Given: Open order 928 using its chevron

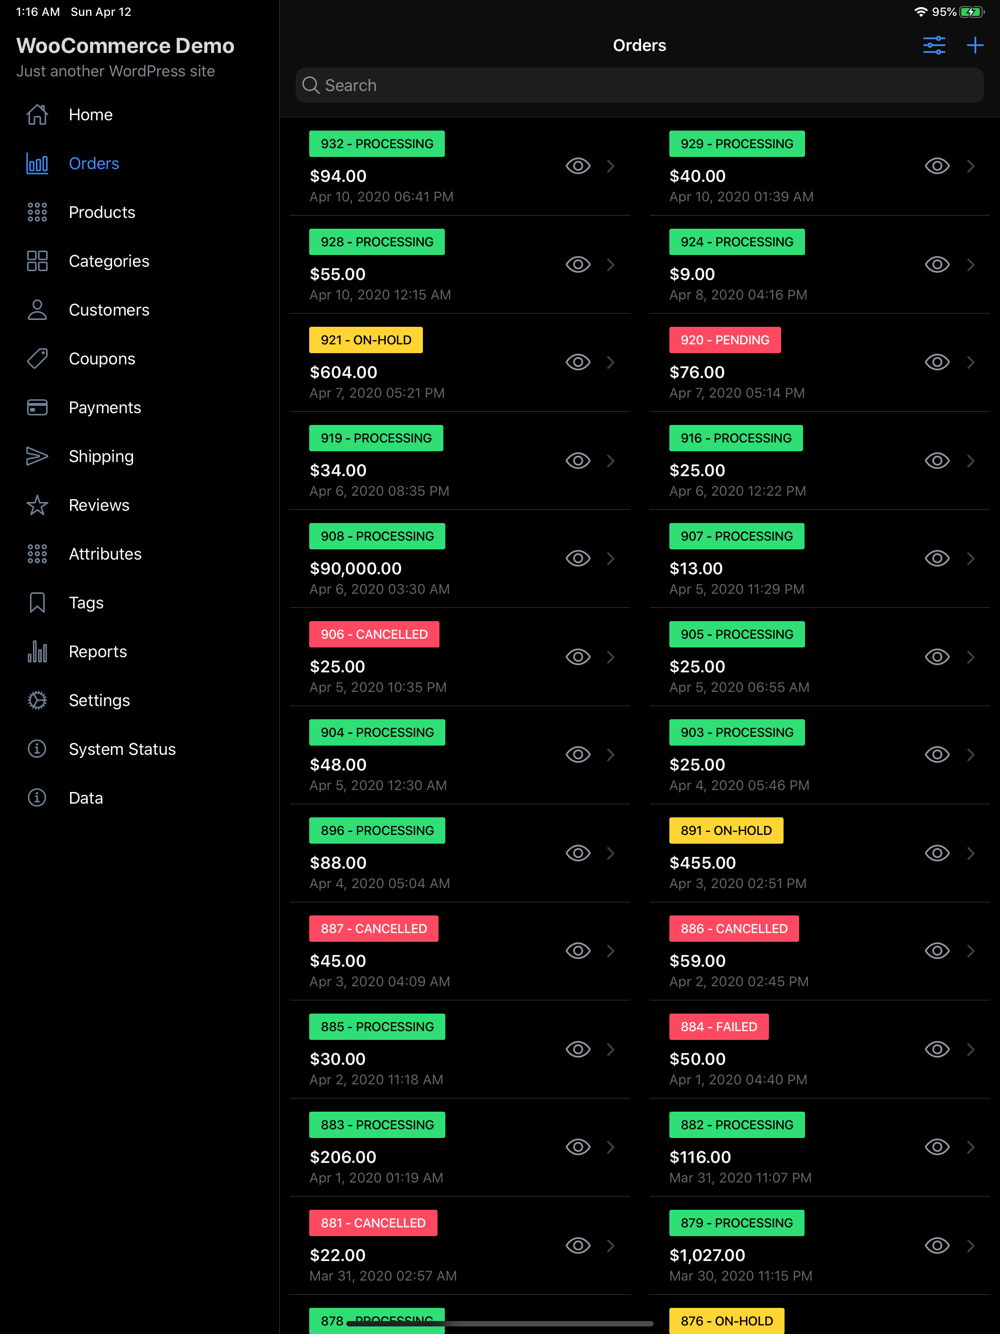Looking at the screenshot, I should [x=610, y=264].
